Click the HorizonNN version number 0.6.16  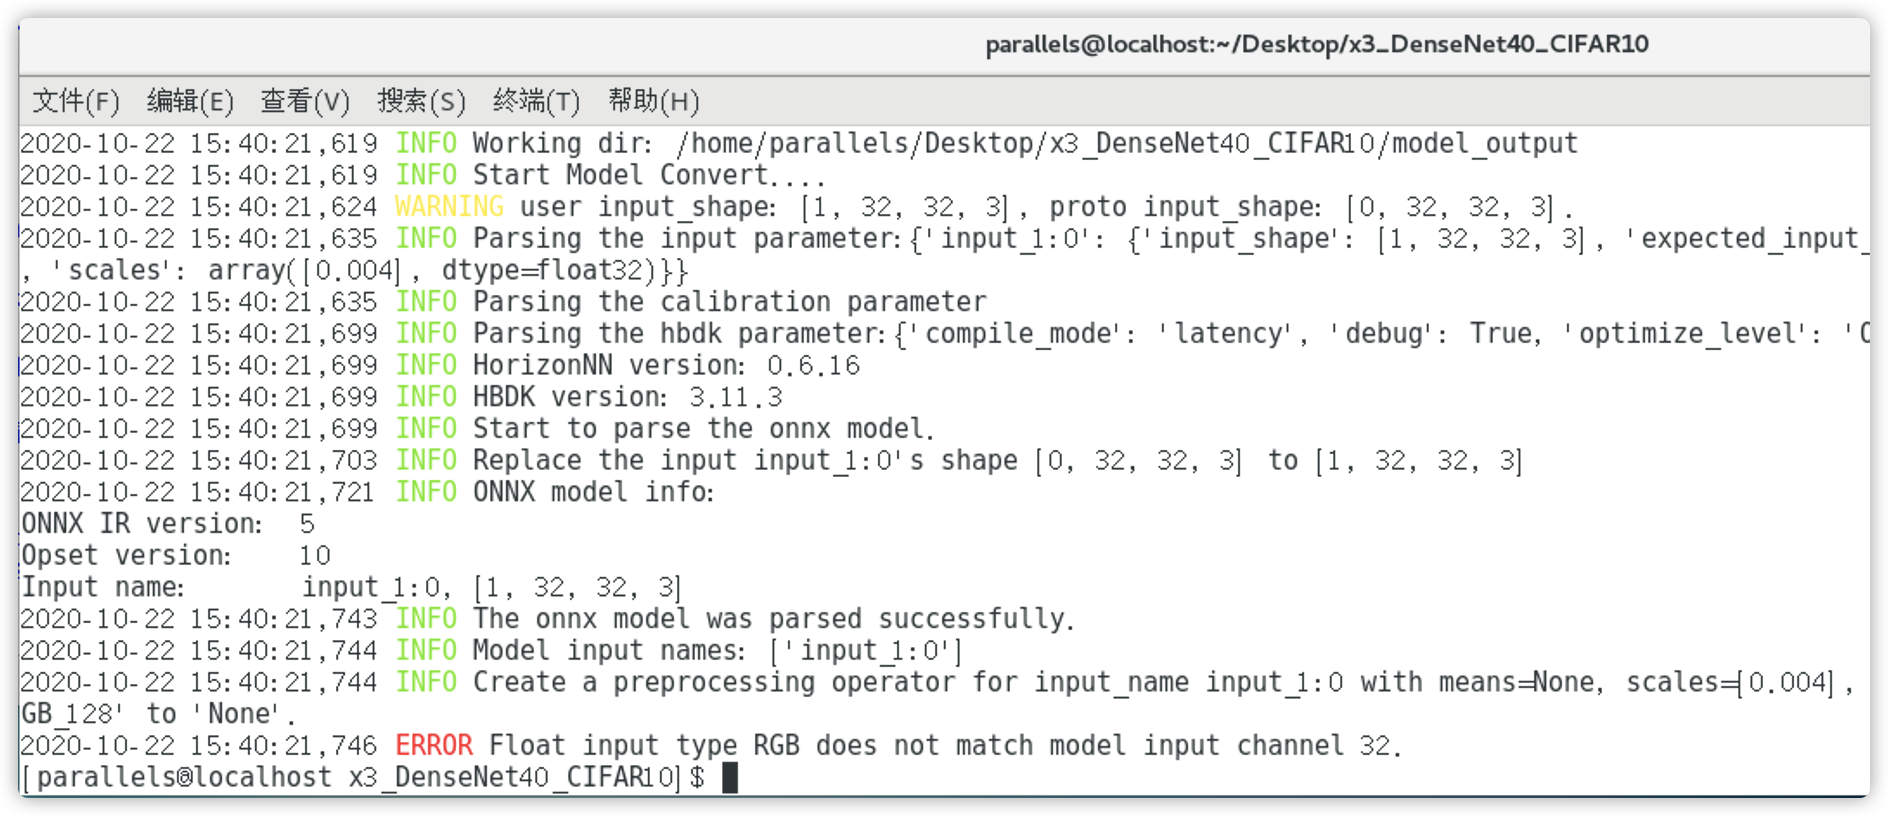813,366
